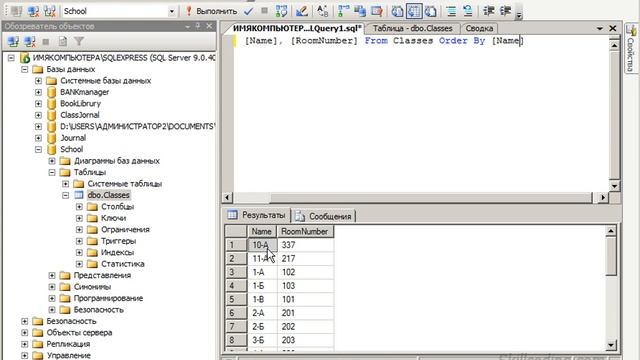Collapse the SQLEXPRESS server node
The width and height of the screenshot is (640, 360).
[11, 58]
